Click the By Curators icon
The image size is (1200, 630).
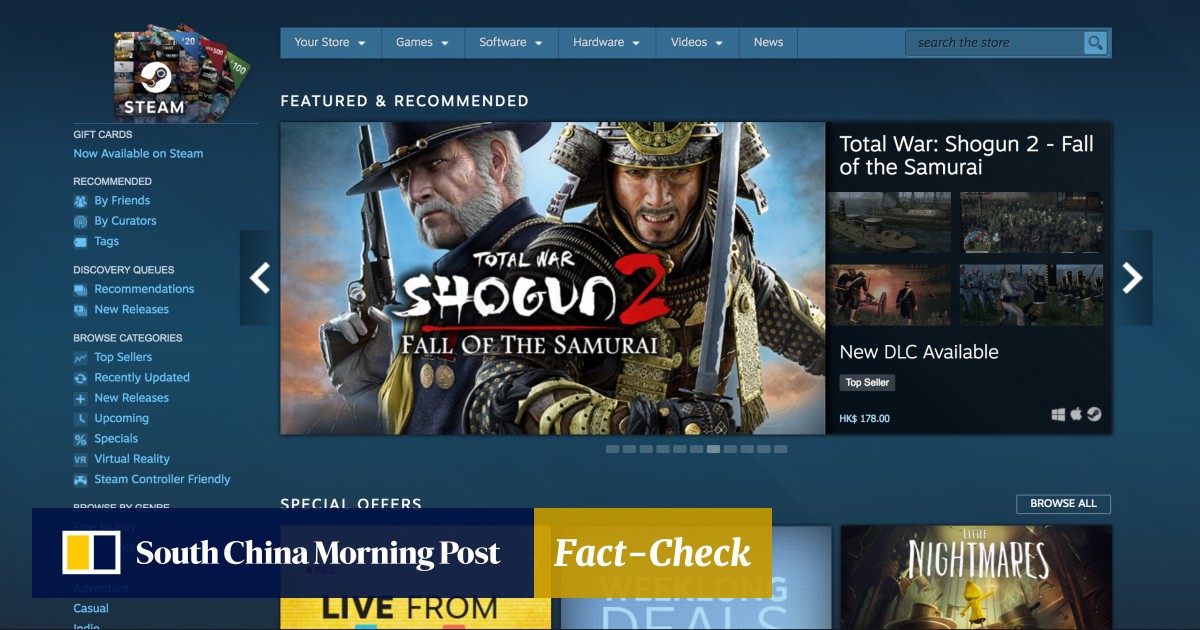81,221
